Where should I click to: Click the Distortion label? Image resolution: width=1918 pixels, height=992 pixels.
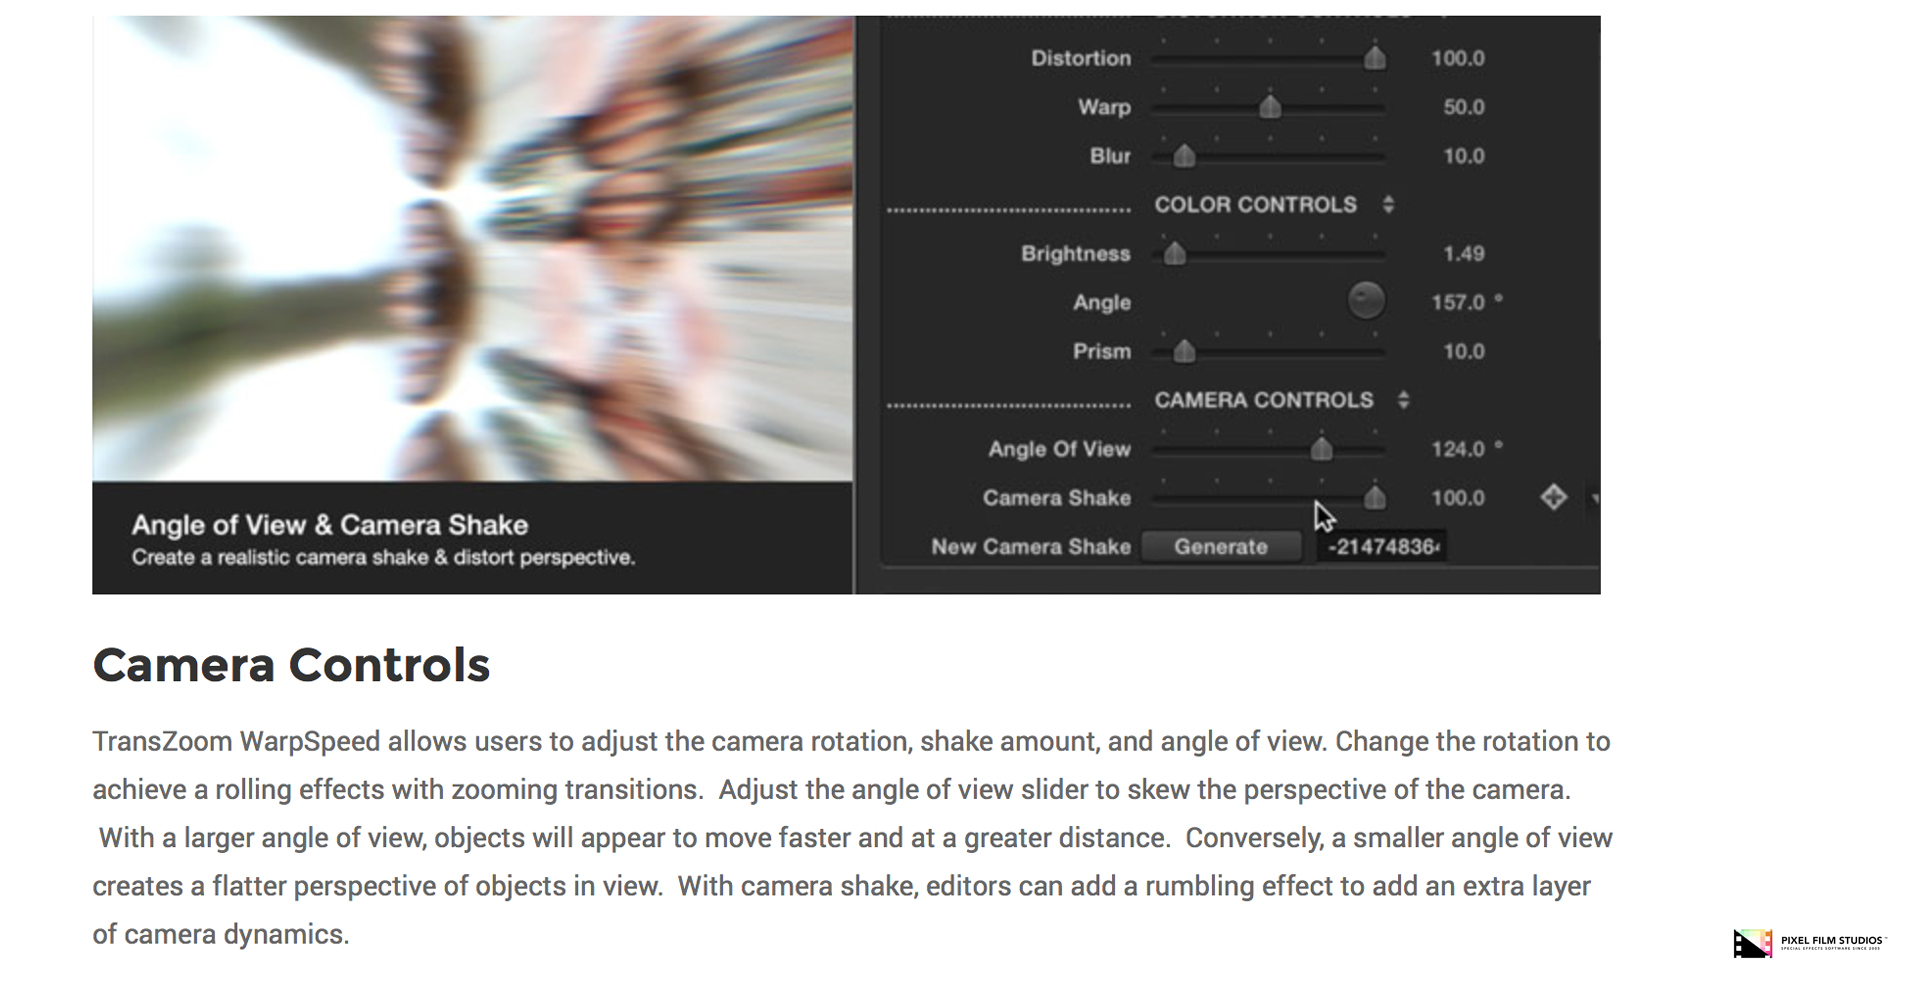coord(1081,58)
